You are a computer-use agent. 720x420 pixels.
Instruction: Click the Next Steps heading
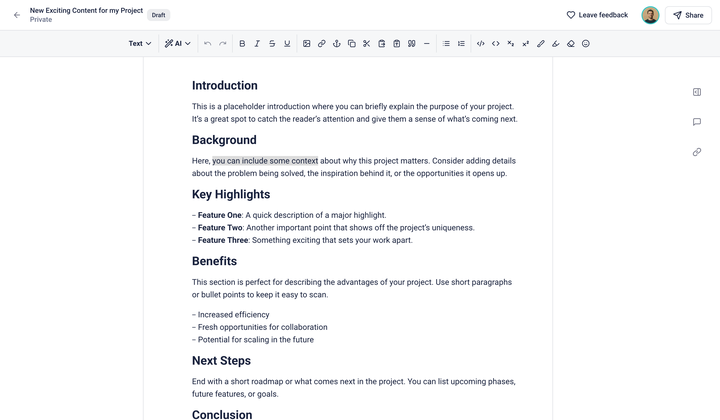(x=221, y=361)
